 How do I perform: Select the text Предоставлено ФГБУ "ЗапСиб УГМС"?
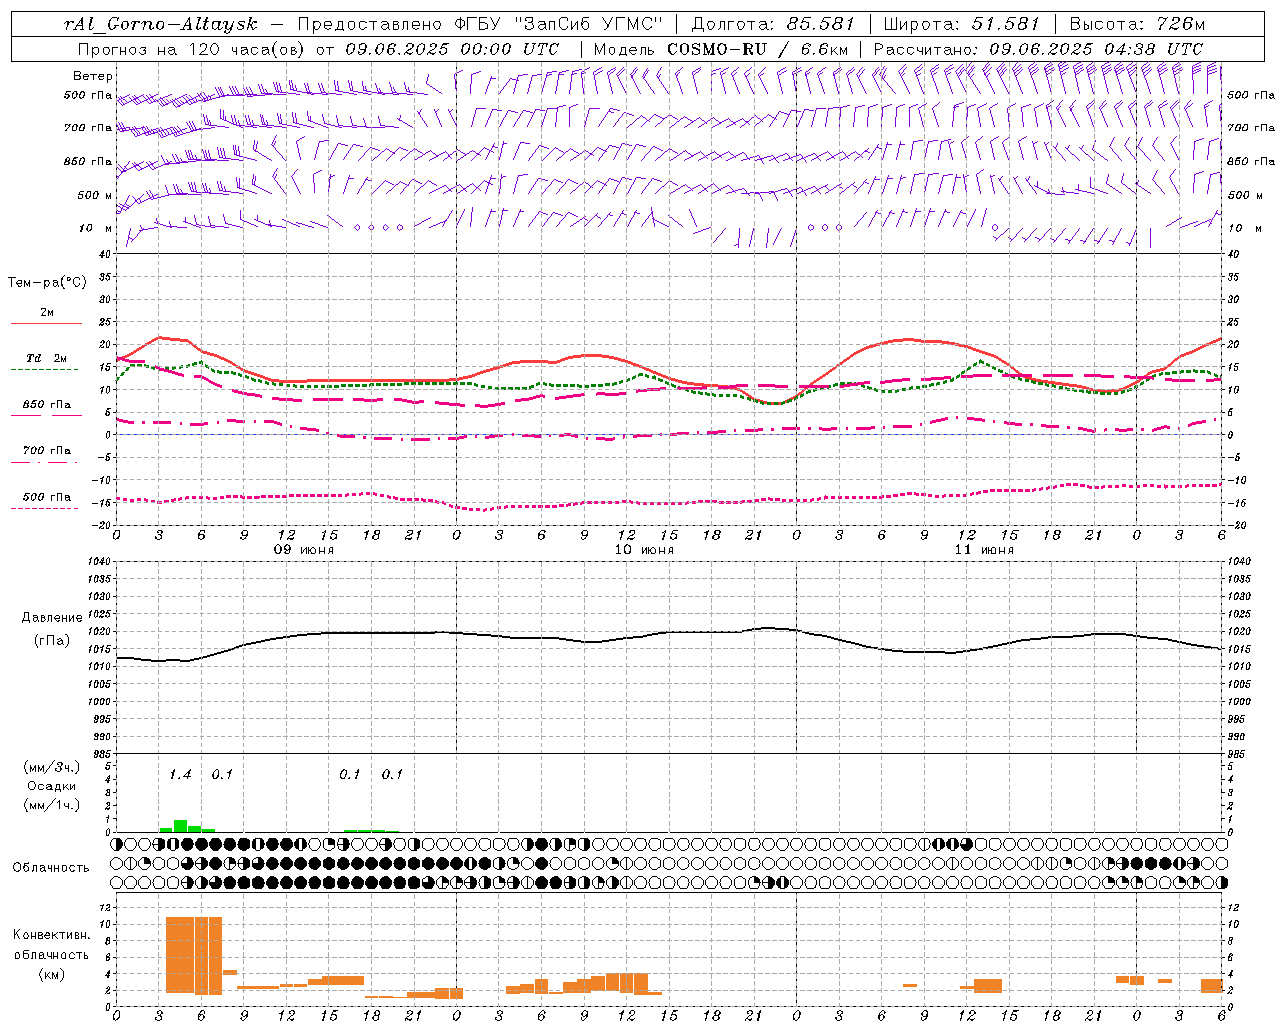(x=481, y=24)
